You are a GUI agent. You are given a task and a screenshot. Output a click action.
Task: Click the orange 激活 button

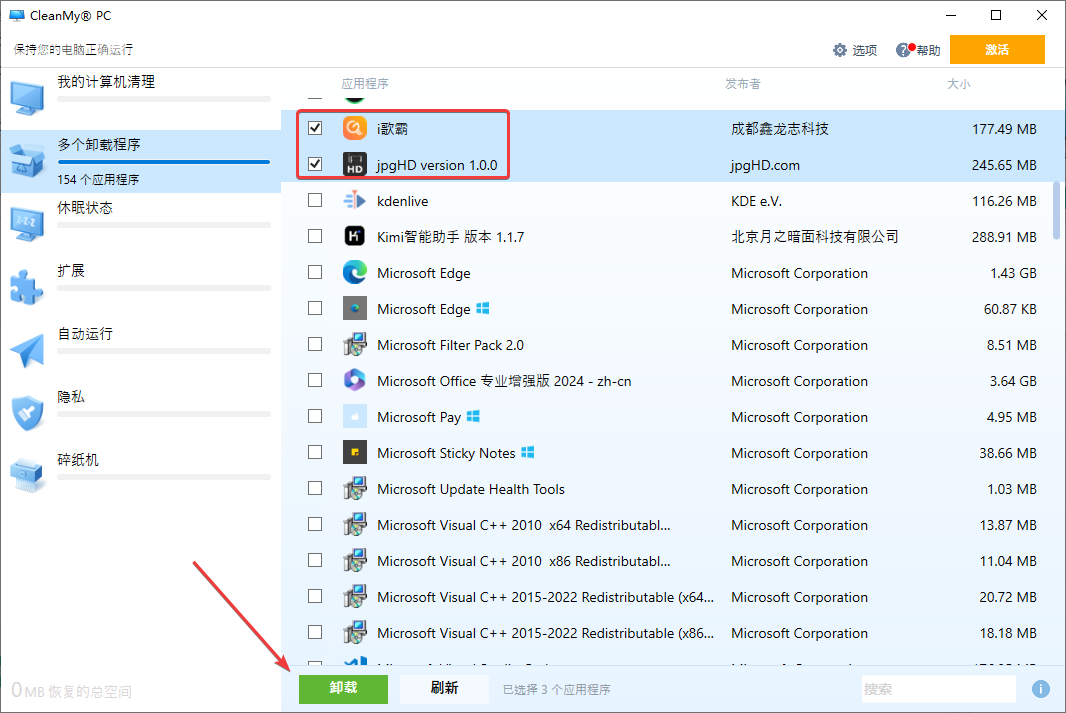tap(997, 50)
